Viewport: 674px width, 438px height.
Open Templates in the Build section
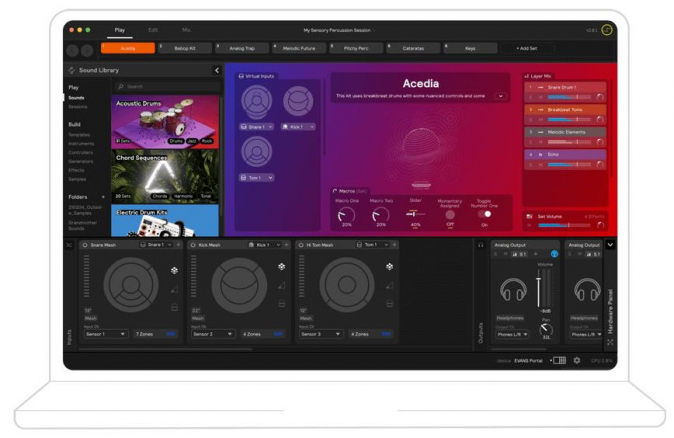(x=79, y=134)
